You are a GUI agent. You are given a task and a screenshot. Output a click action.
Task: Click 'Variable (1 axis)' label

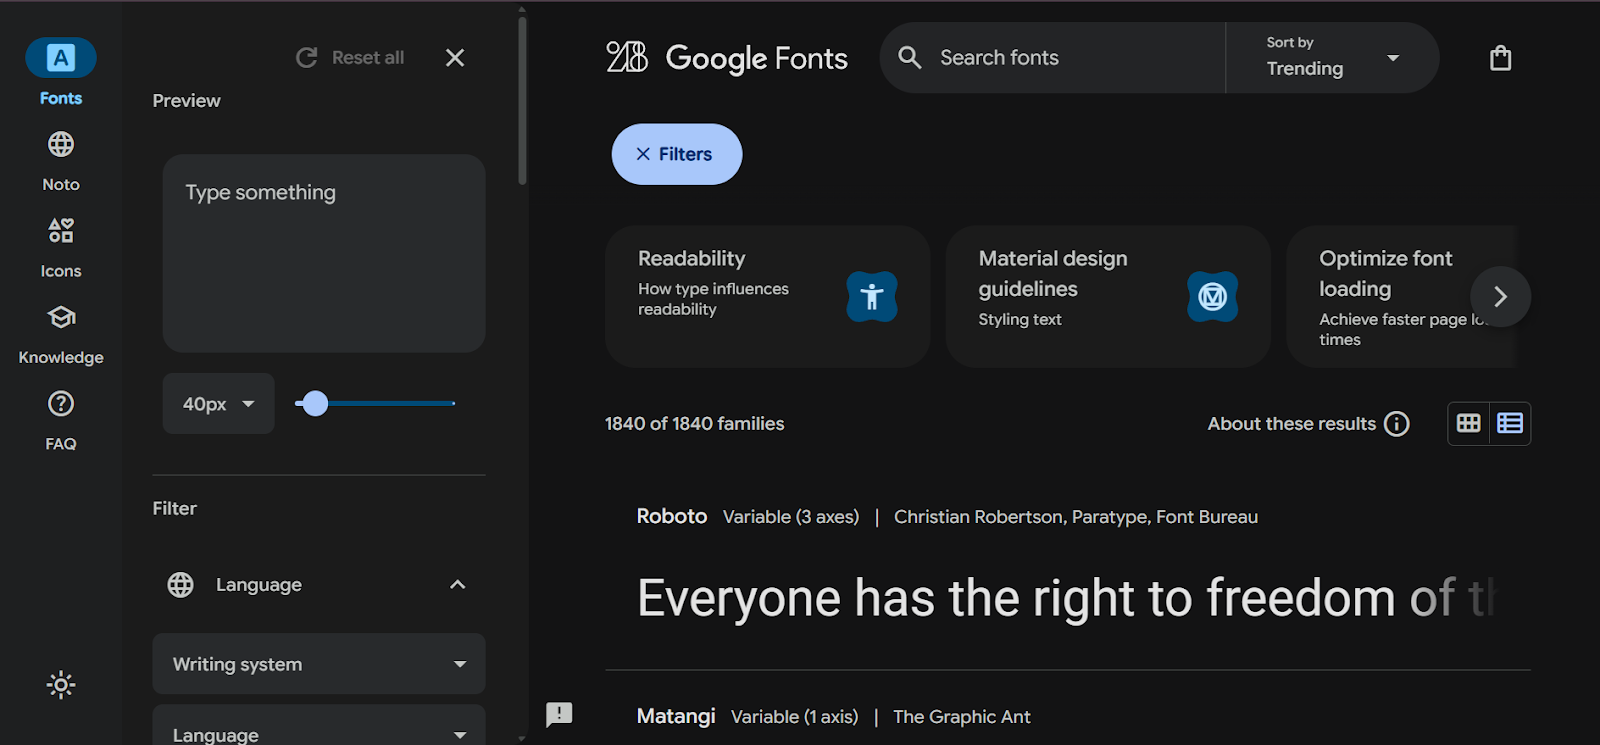pyautogui.click(x=795, y=717)
